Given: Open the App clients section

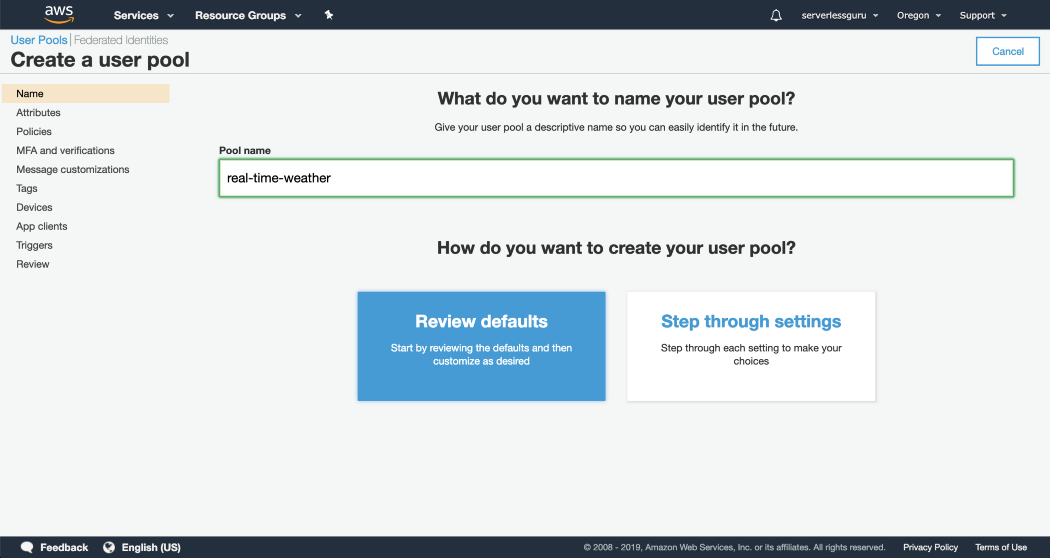Looking at the screenshot, I should [42, 226].
